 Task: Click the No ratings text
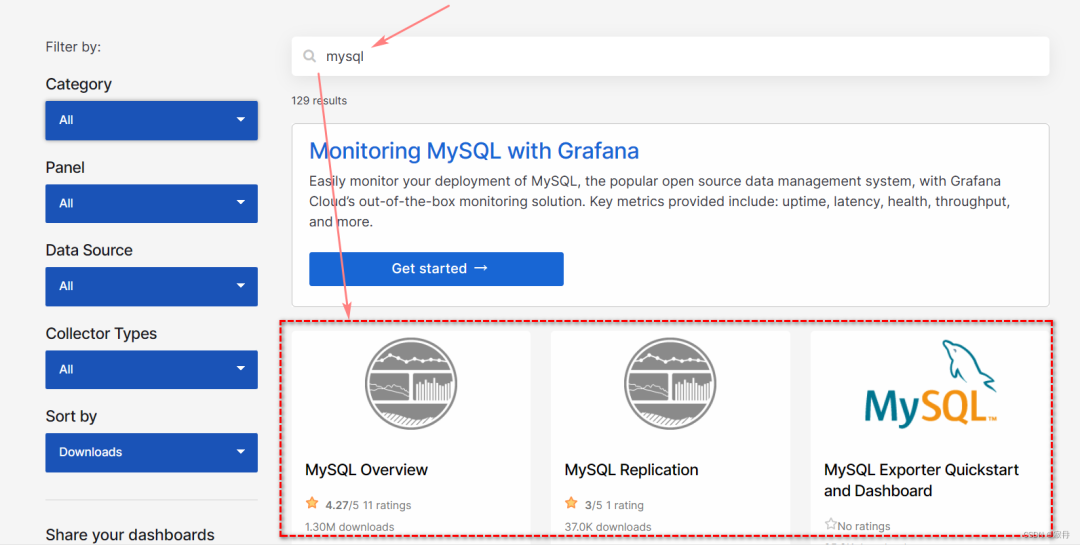point(864,526)
